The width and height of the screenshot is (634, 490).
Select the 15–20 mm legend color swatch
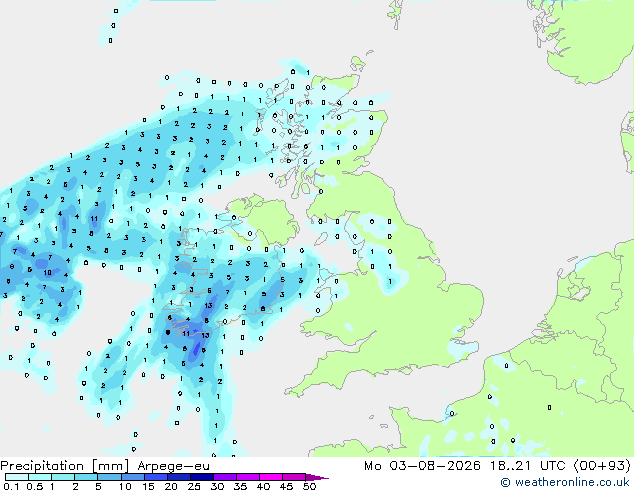point(156,477)
